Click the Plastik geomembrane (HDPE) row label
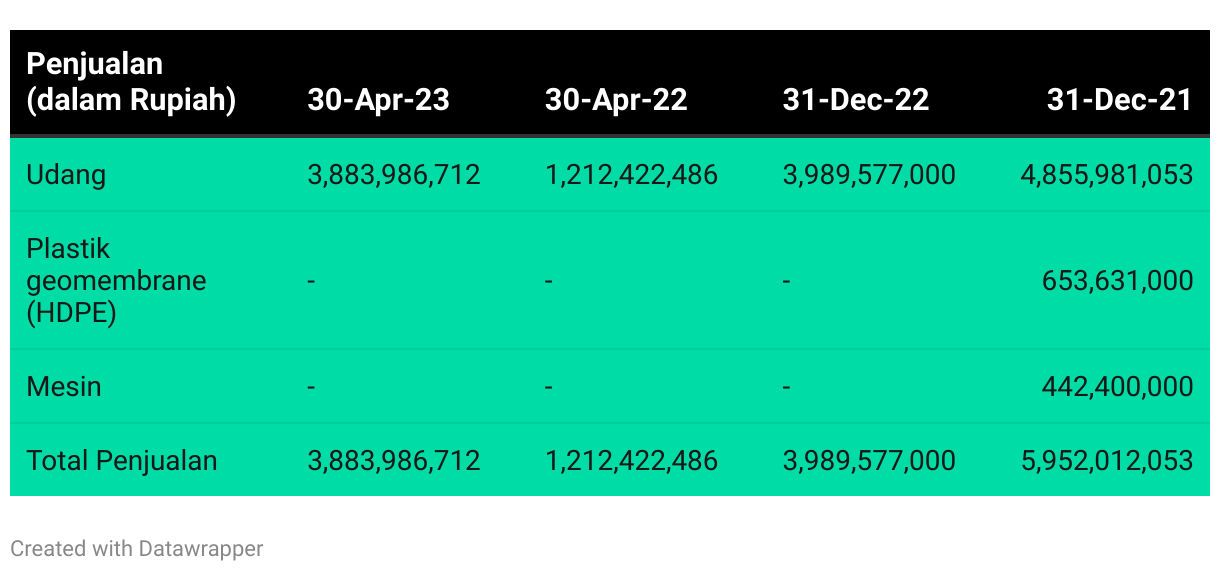This screenshot has height=572, width=1220. [116, 281]
